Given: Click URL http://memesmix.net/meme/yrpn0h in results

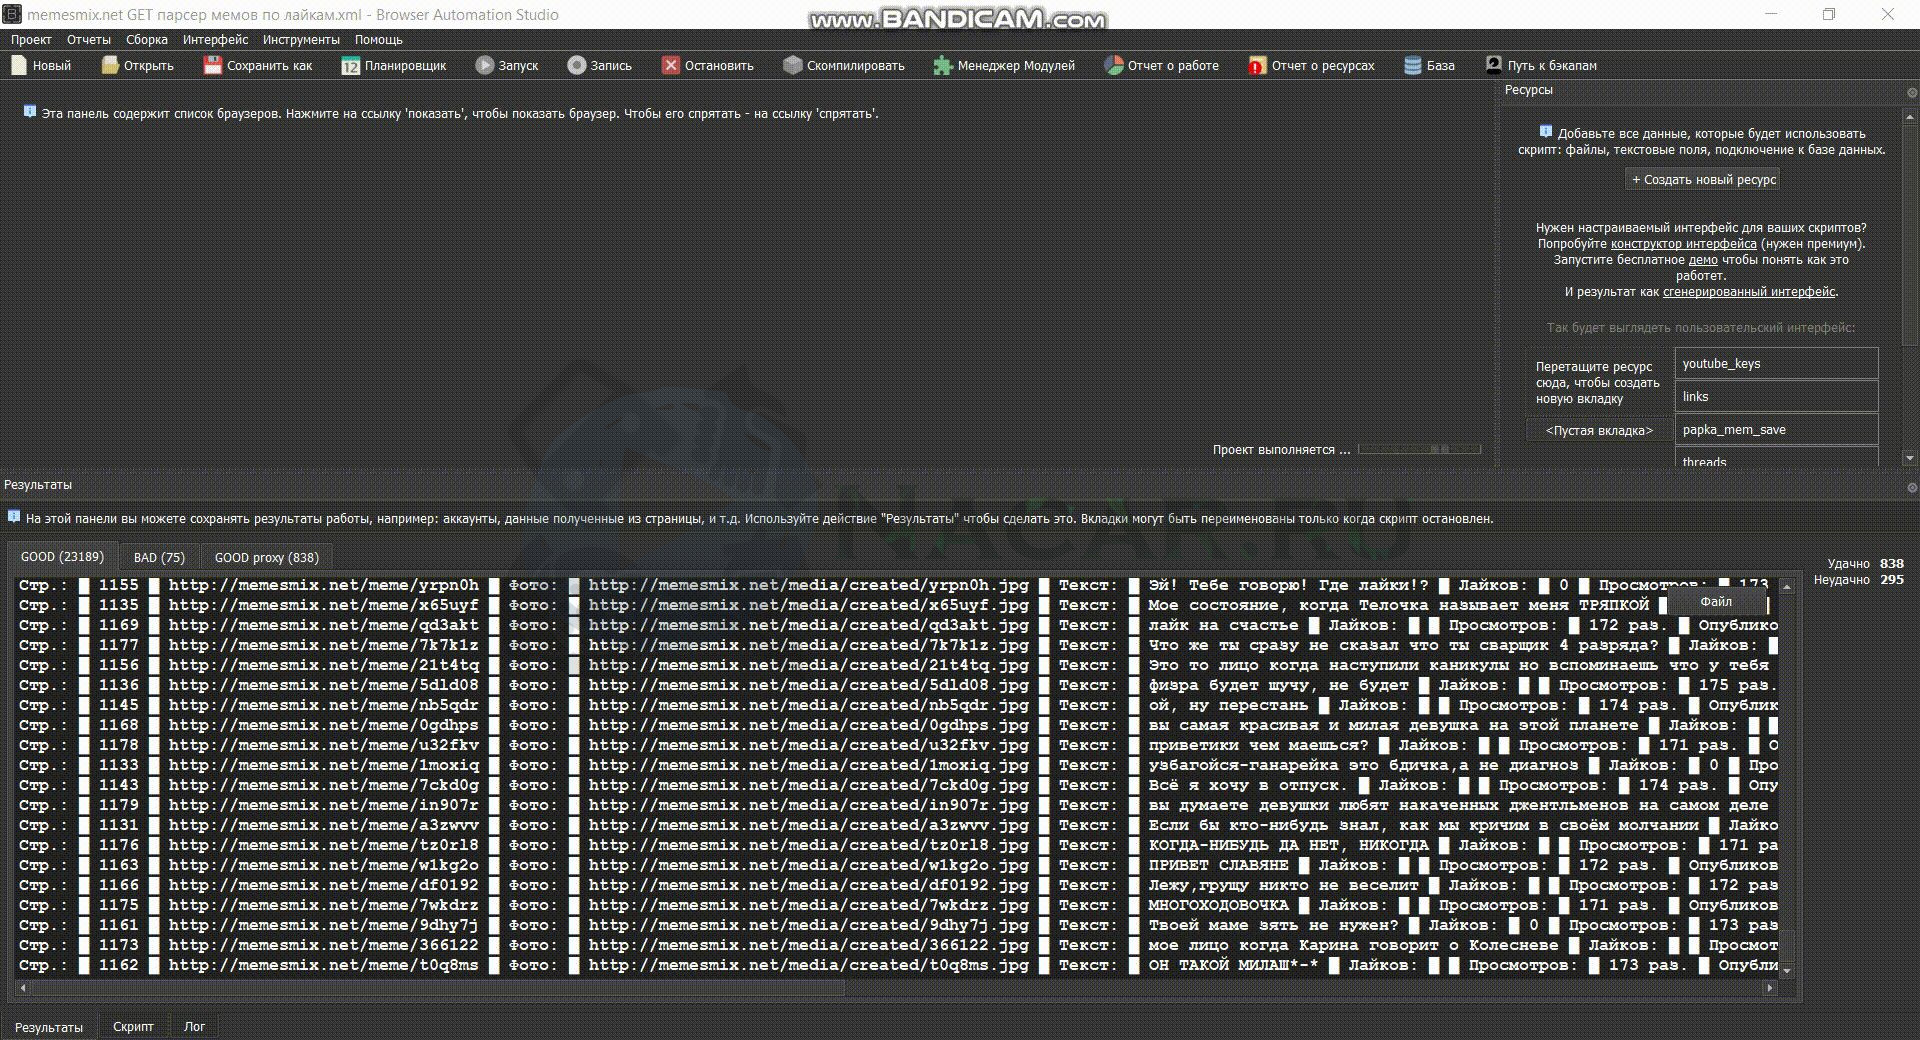Looking at the screenshot, I should point(323,585).
